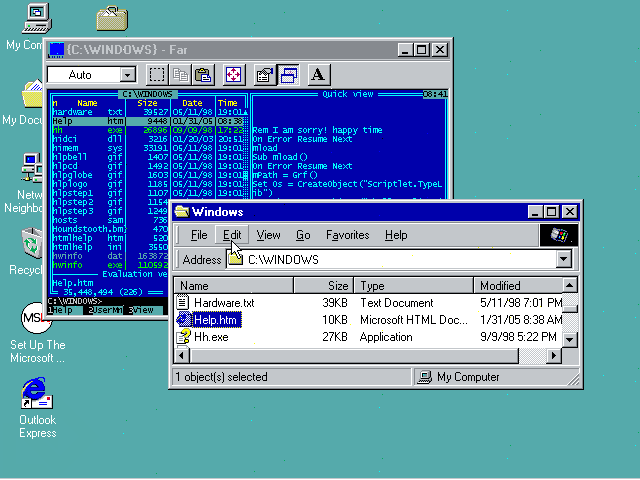Open Auto font size dropdown in Far
The height and width of the screenshot is (480, 640).
pos(128,75)
